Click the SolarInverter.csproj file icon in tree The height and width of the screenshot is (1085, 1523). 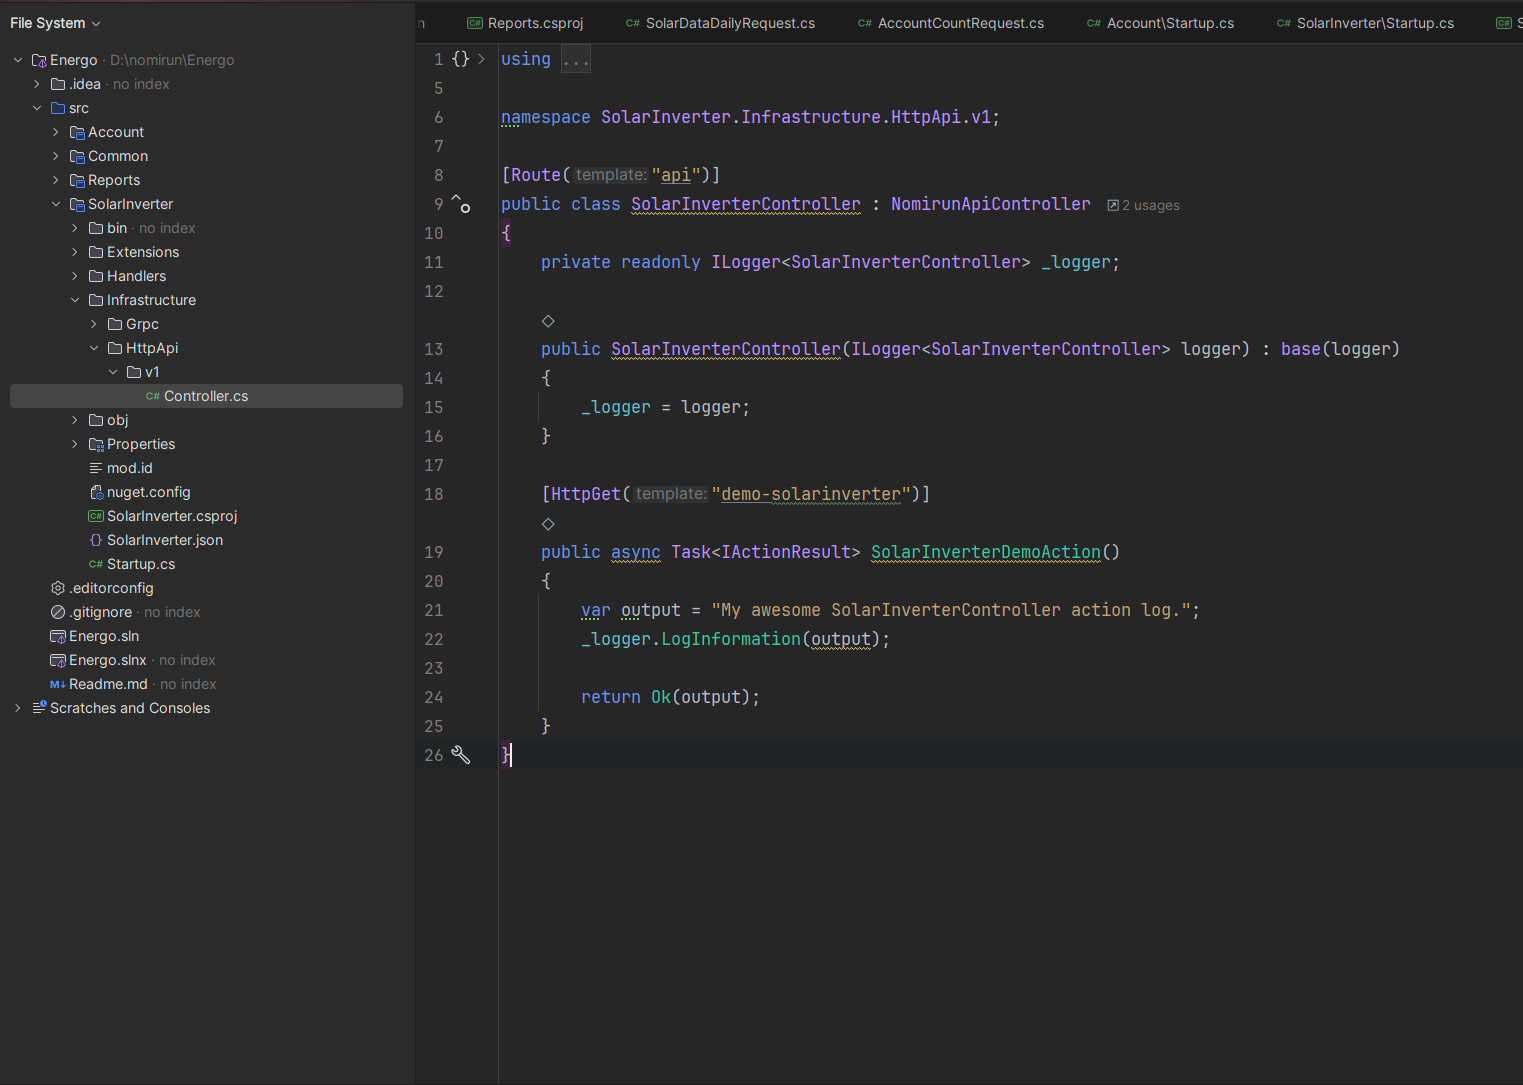click(x=96, y=516)
